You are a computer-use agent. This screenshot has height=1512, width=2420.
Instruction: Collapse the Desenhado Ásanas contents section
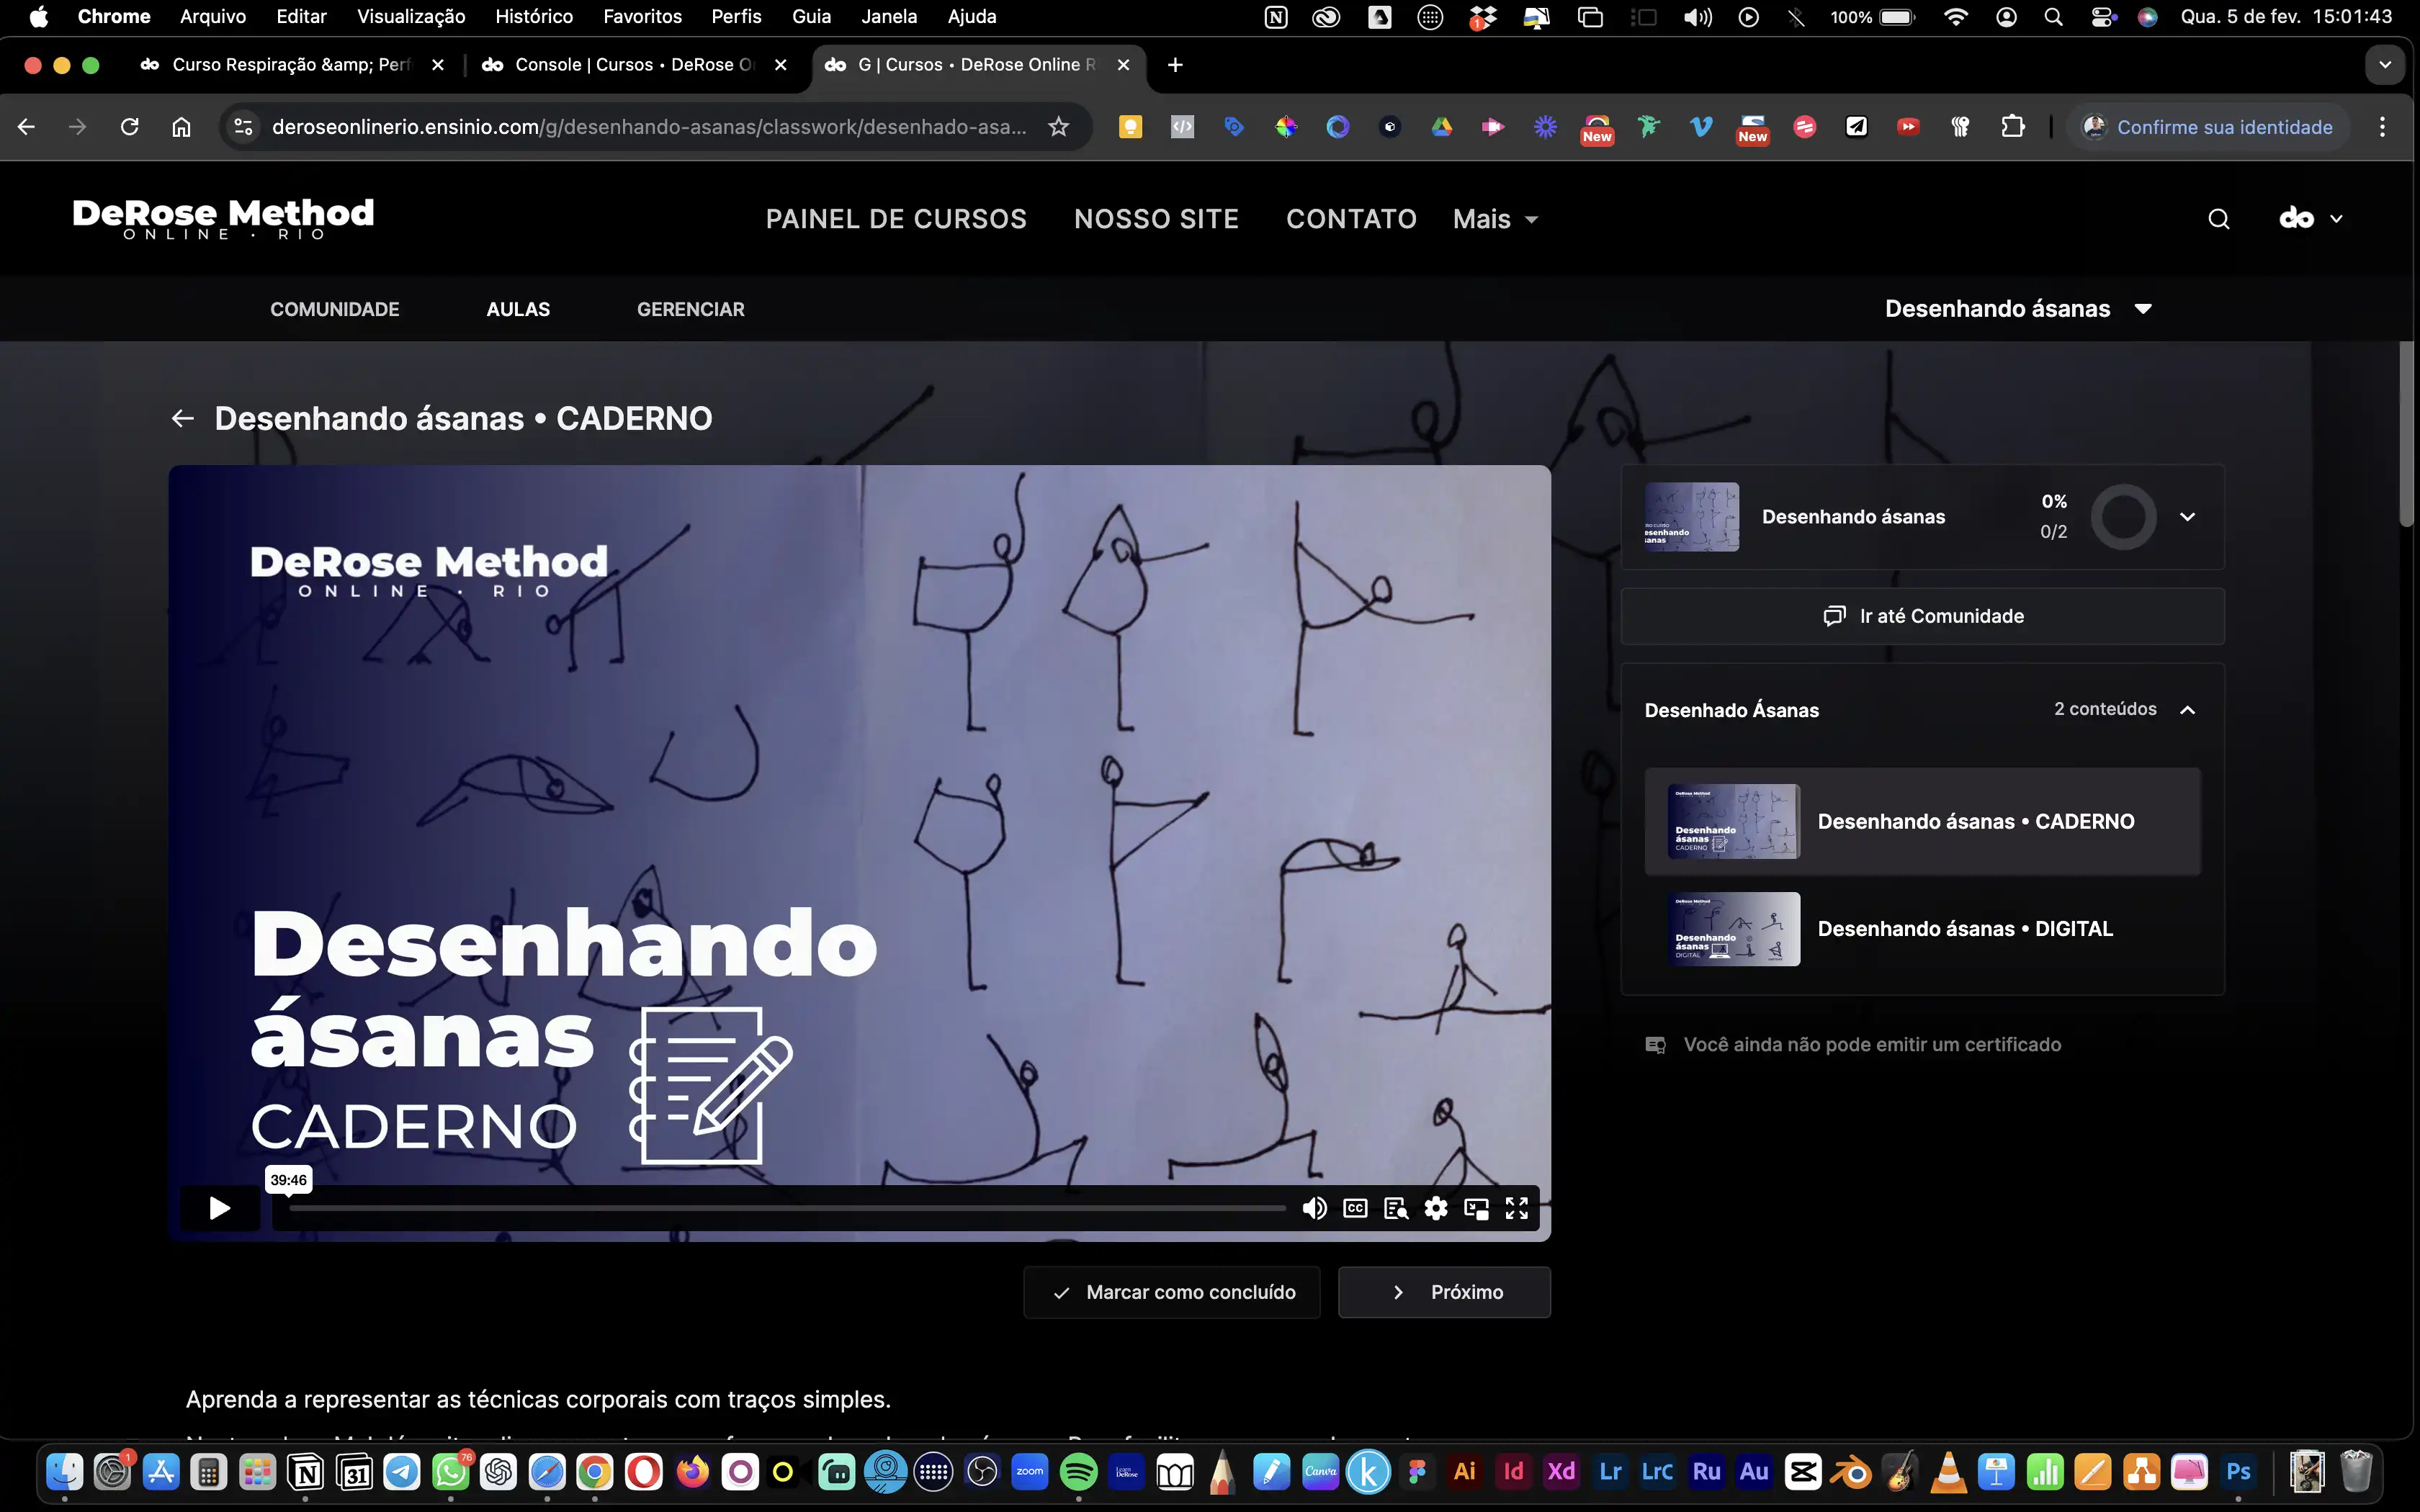click(2187, 709)
